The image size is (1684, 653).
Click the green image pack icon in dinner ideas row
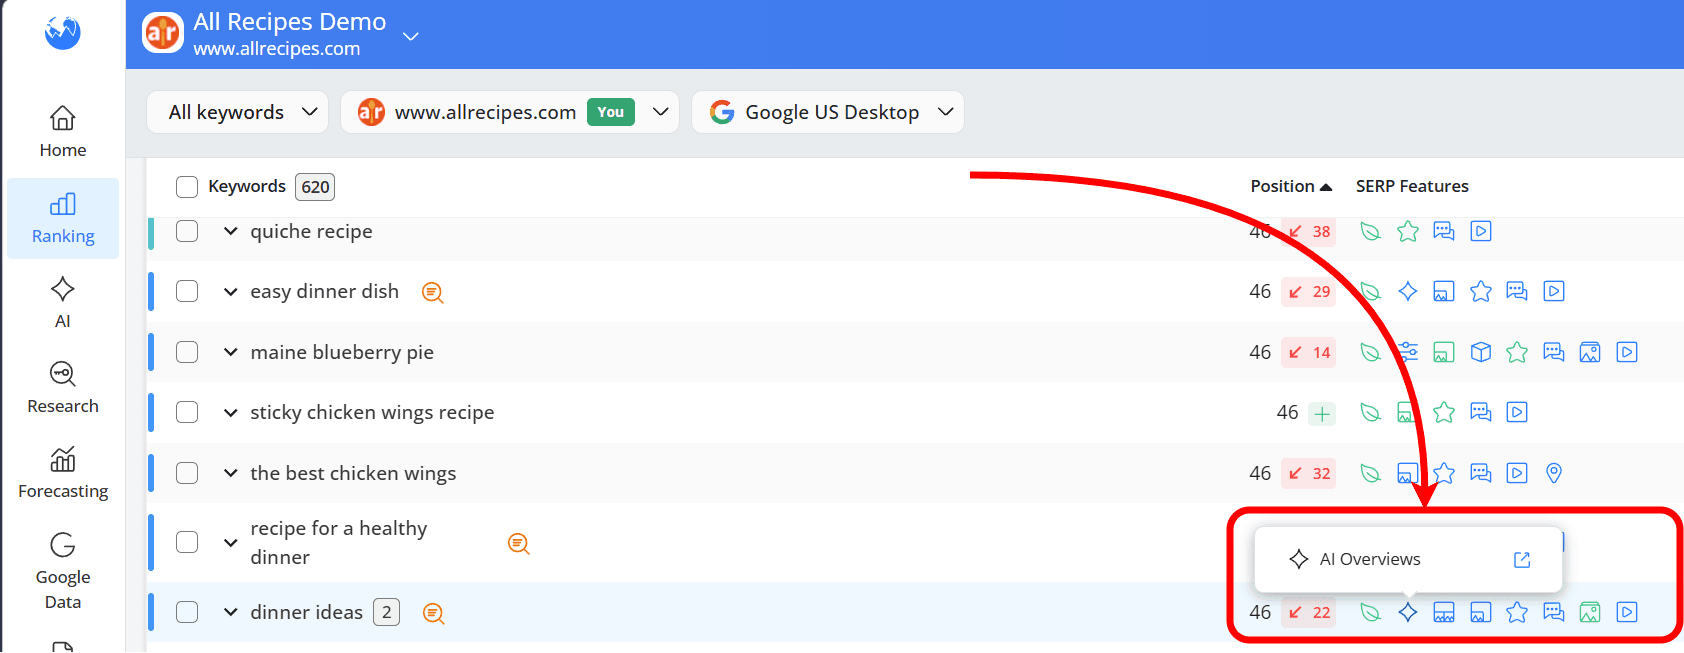coord(1590,612)
